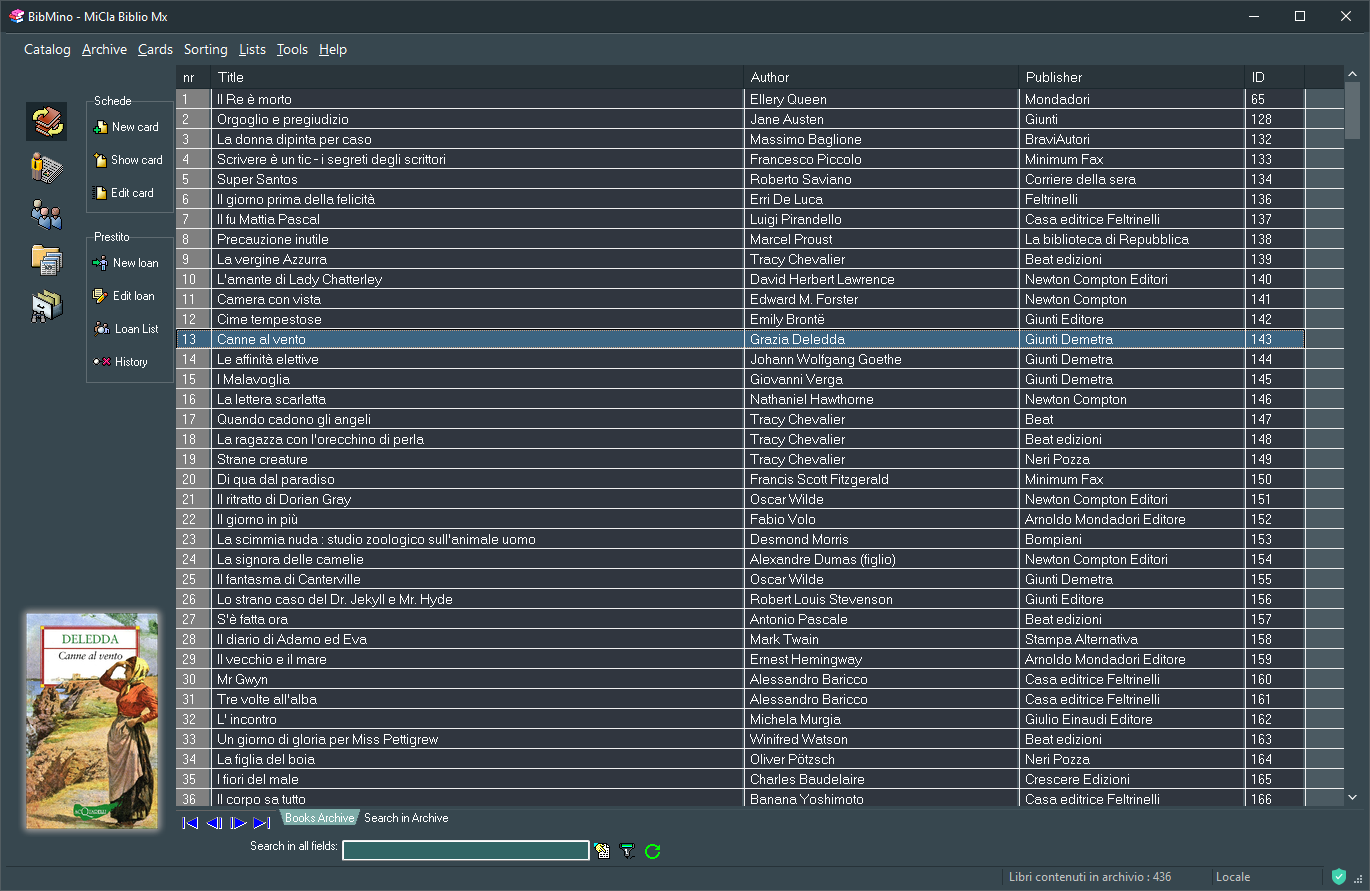
Task: Jump to last record with the end navigation arrow
Action: 263,823
